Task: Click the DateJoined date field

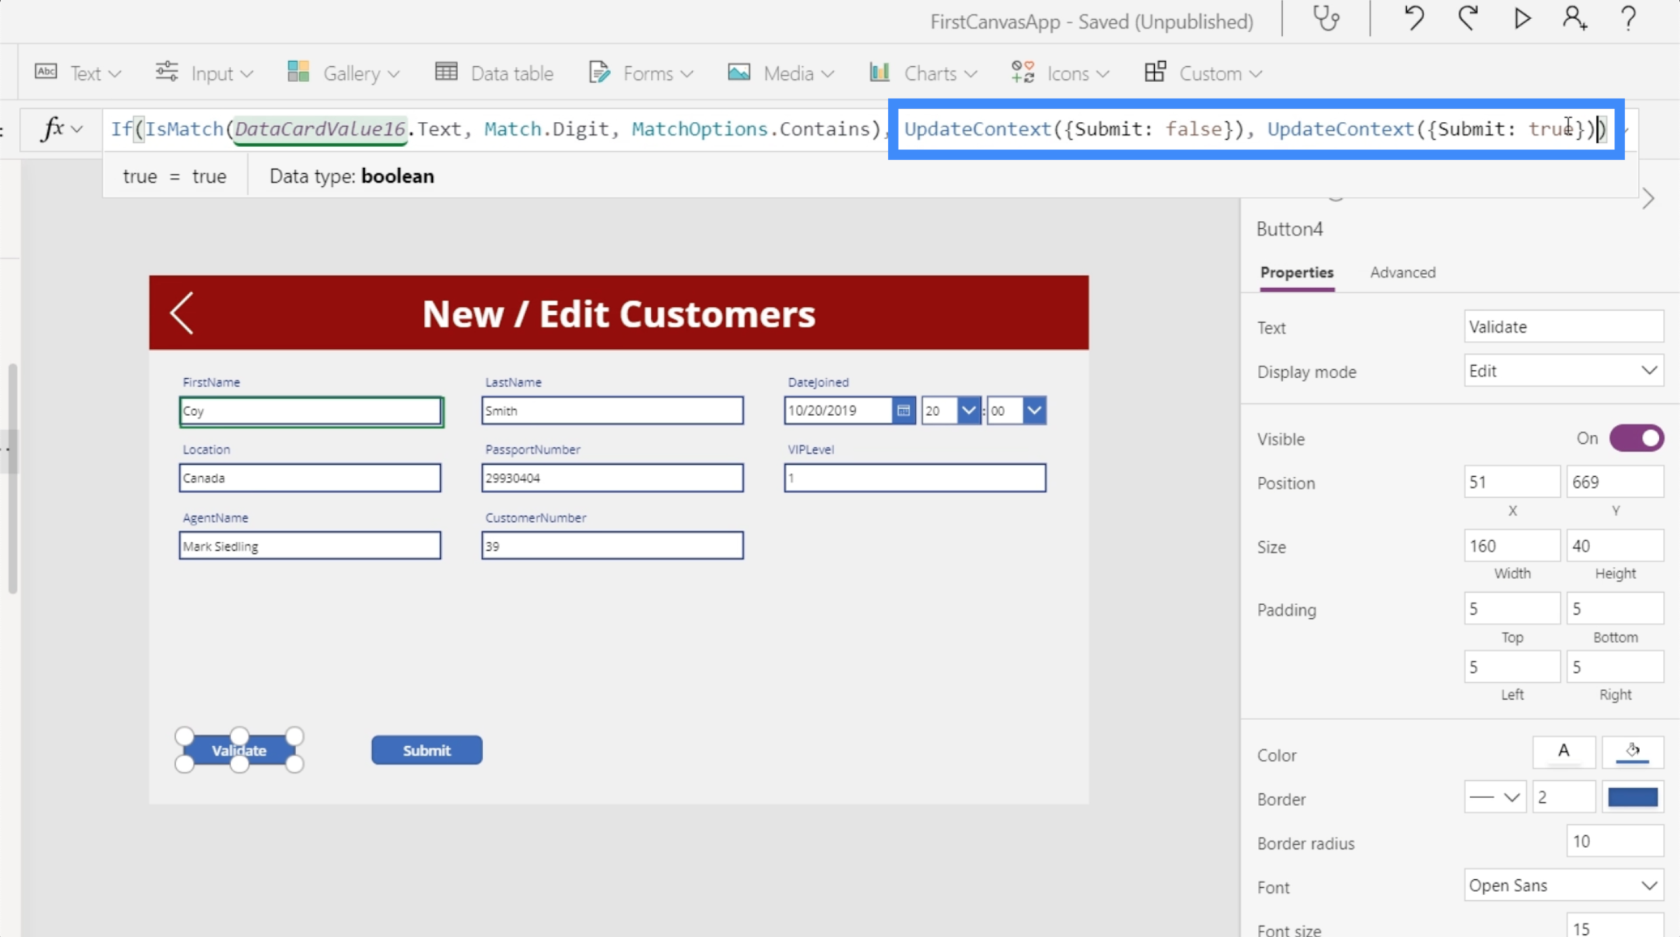Action: (838, 410)
